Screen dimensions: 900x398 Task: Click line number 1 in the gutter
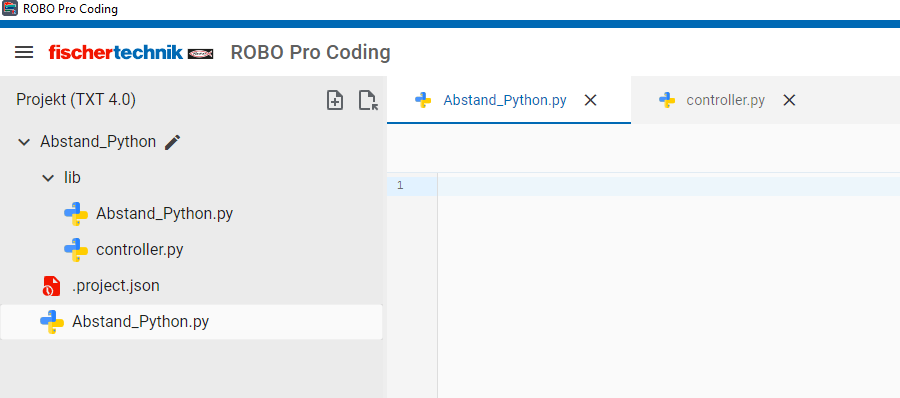click(x=400, y=186)
